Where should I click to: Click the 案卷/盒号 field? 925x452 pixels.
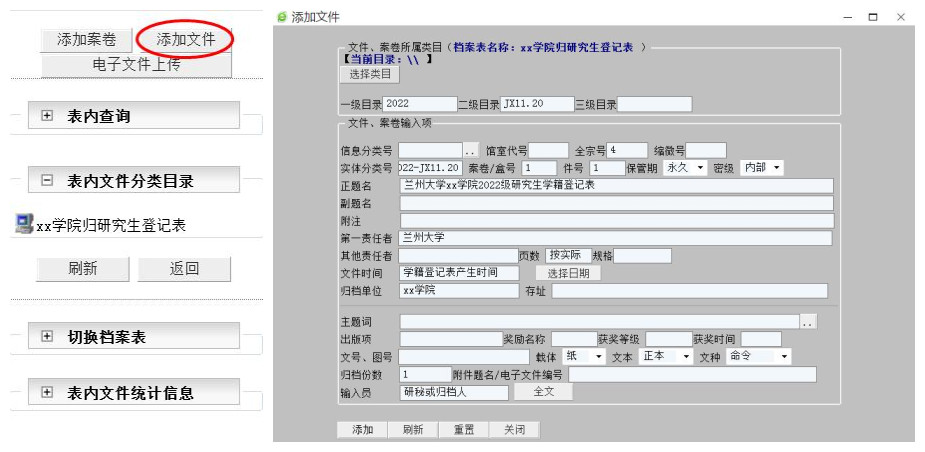(539, 168)
